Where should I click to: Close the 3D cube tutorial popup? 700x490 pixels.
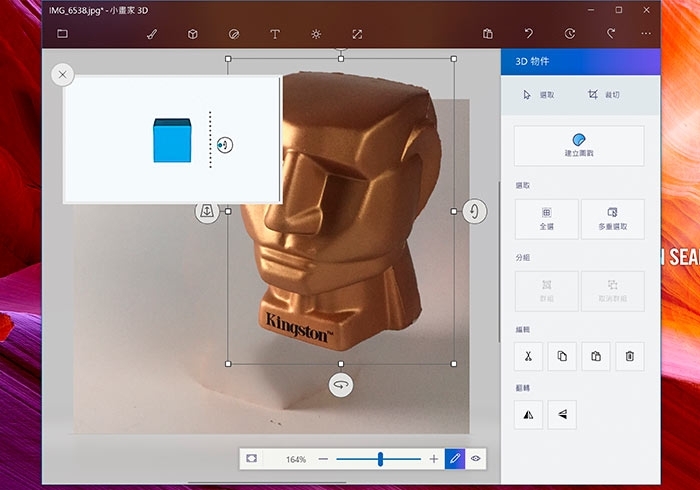pos(63,74)
